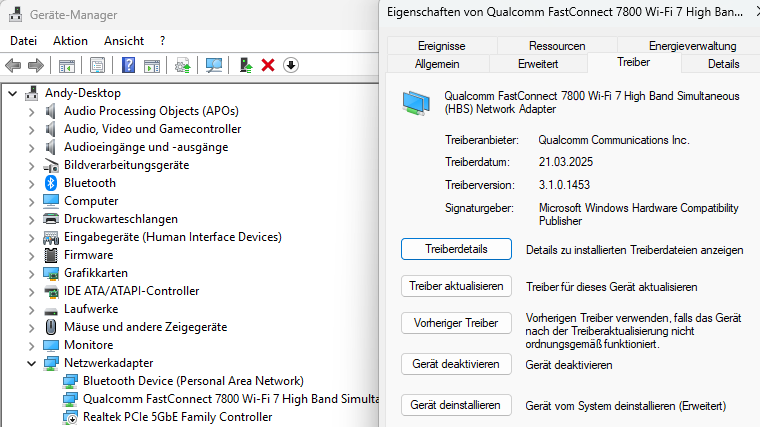Collapse the Andy-Desktop root node
Viewport: 760px width, 427px height.
[13, 93]
